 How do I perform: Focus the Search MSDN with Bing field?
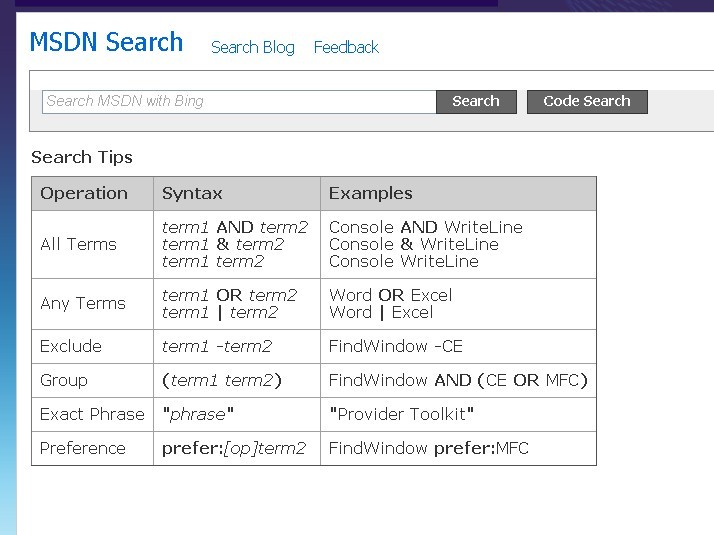[x=239, y=102]
